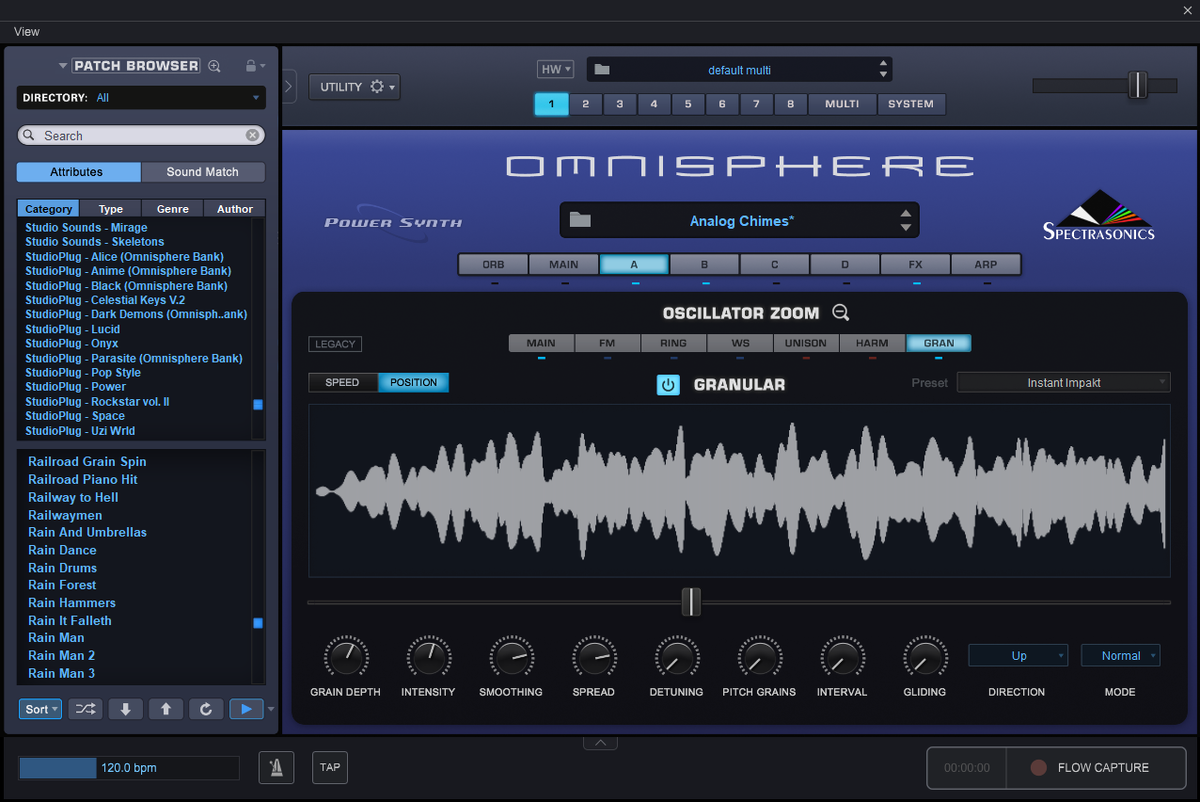Open the Direction dropdown showing Up

coord(1018,656)
